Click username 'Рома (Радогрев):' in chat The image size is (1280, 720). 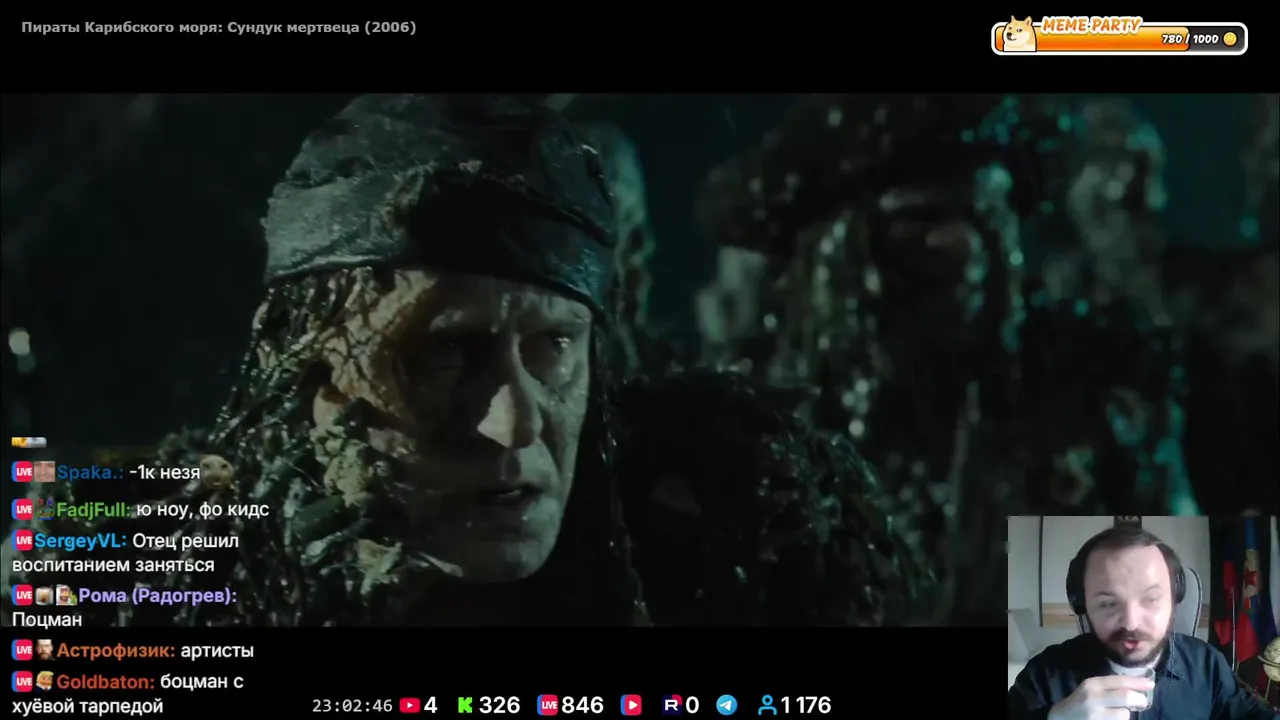[x=158, y=596]
